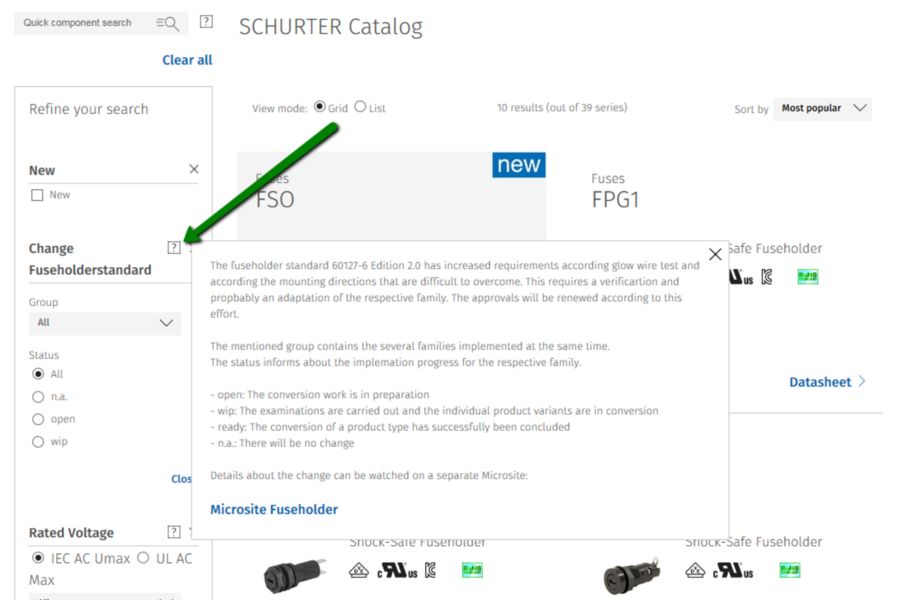Click the quick component search magnifier icon

[x=168, y=23]
